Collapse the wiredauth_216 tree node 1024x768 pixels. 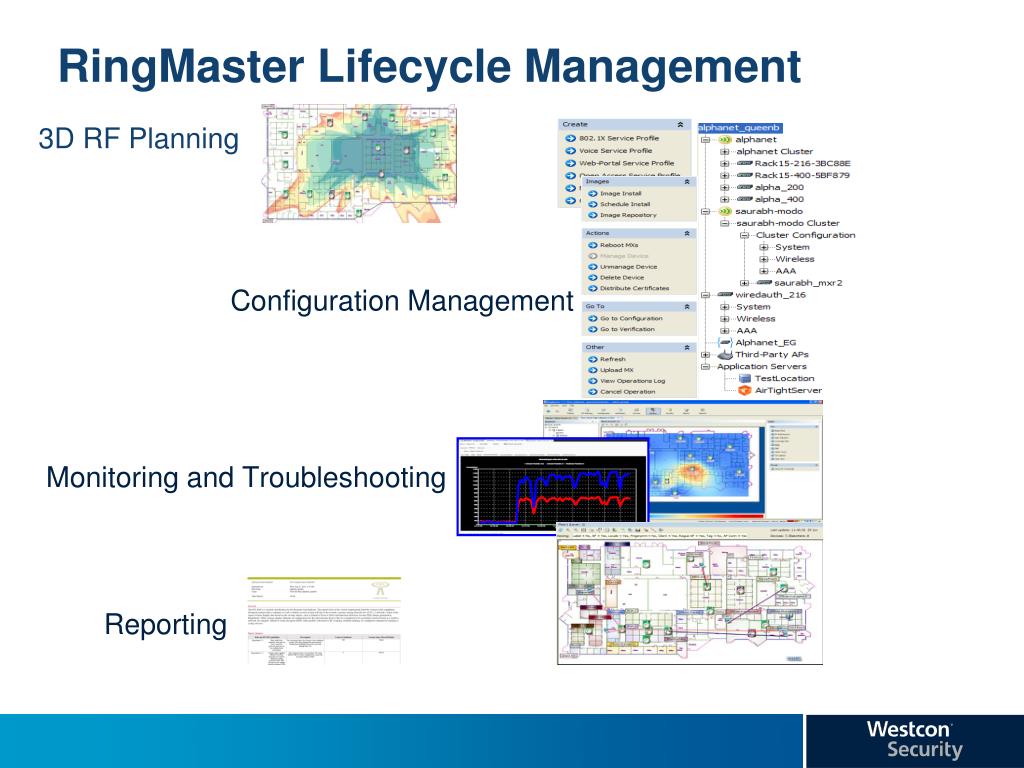coord(705,295)
